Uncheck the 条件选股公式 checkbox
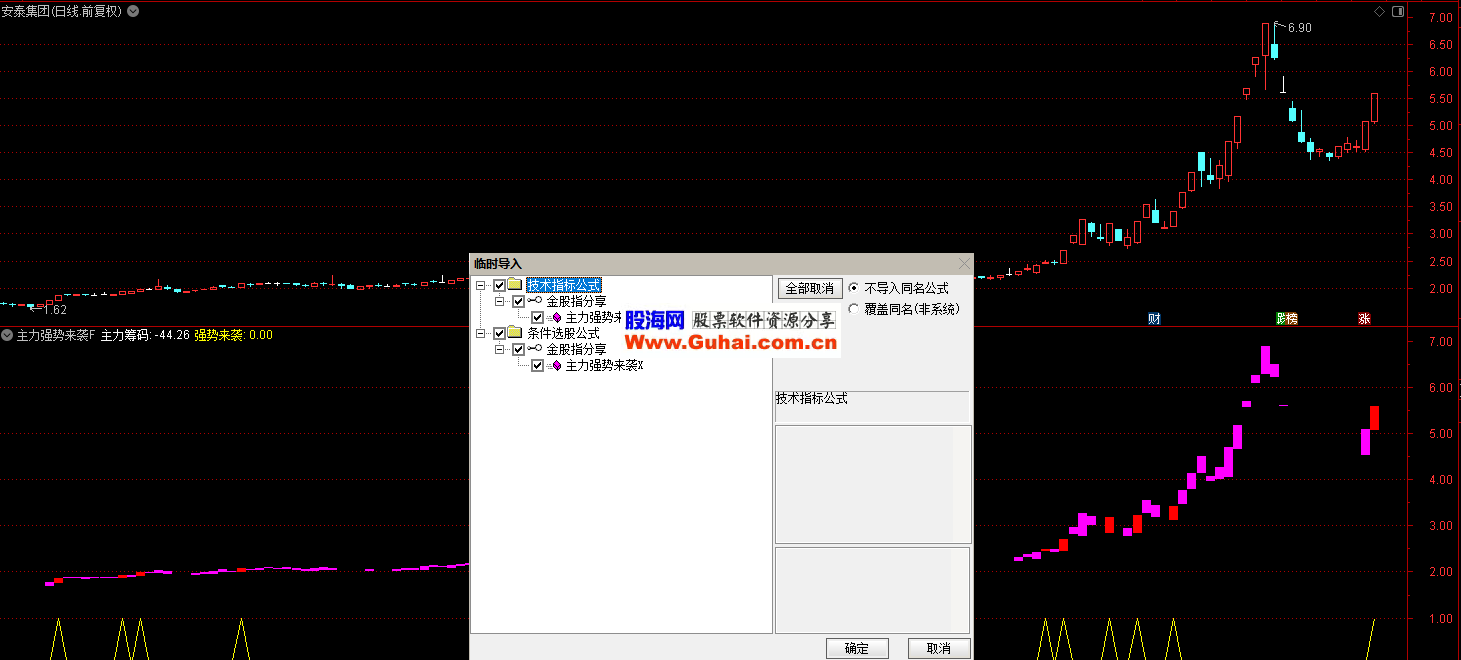This screenshot has width=1461, height=660. (x=499, y=333)
